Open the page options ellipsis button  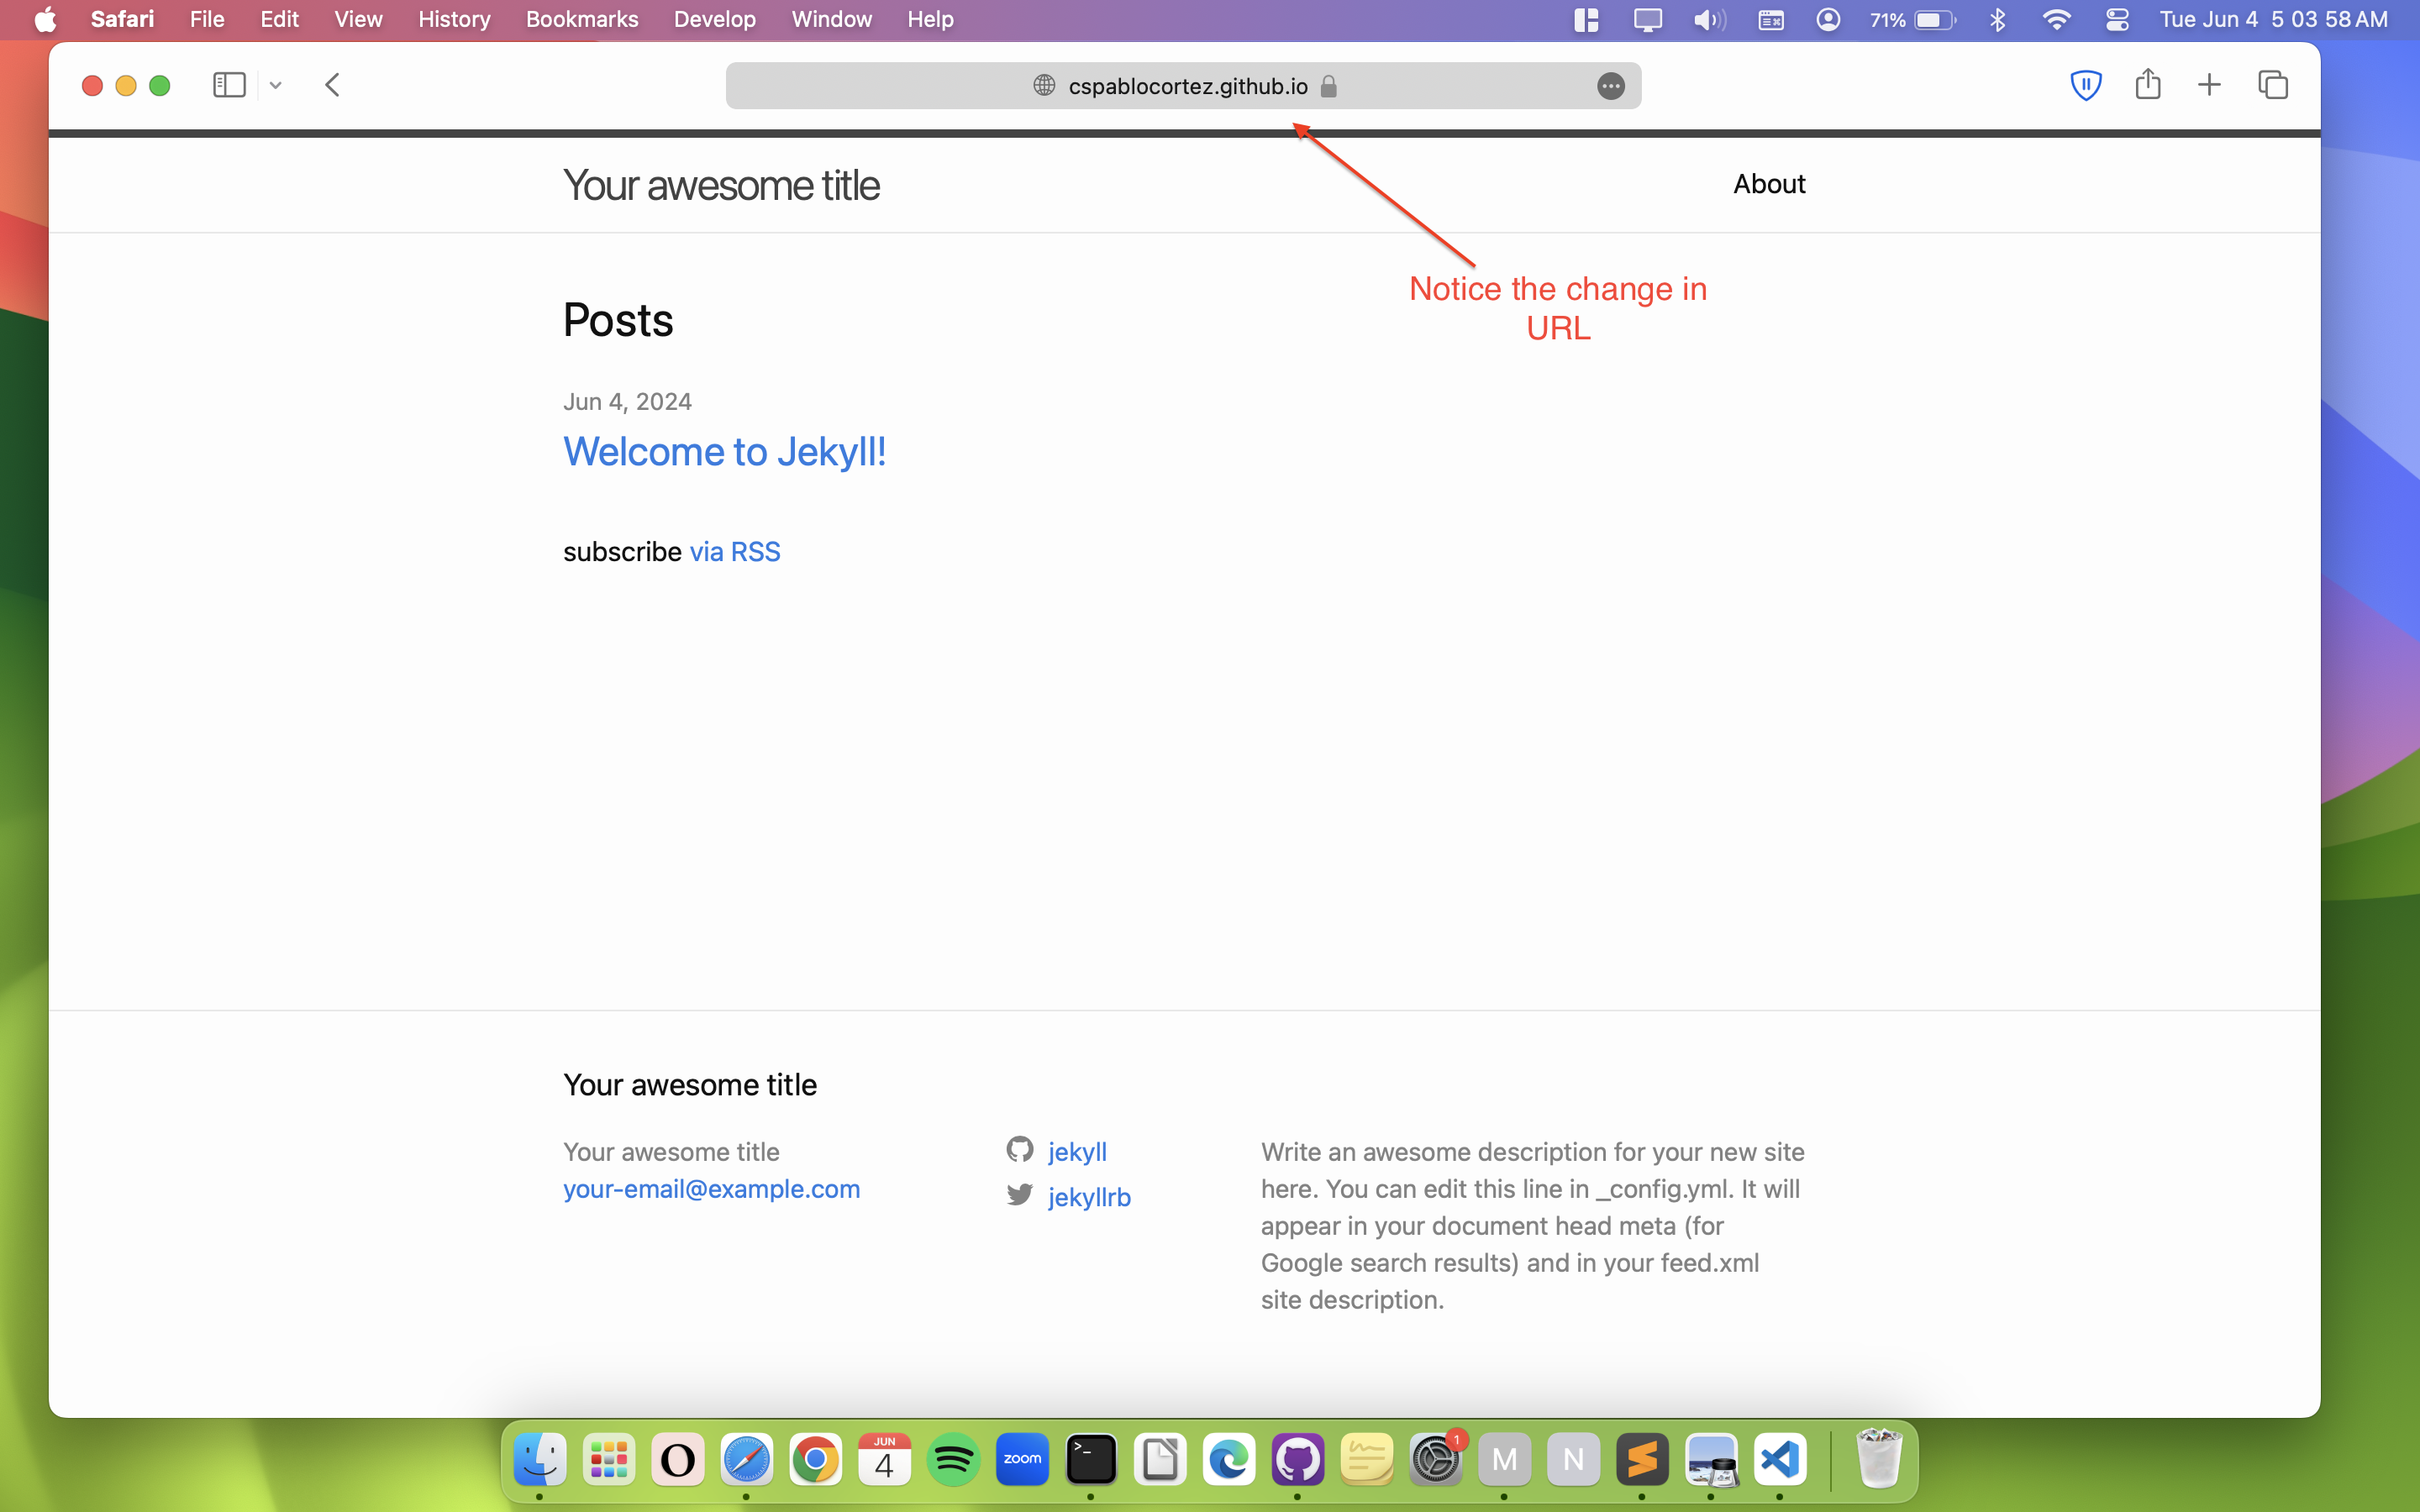point(1610,86)
